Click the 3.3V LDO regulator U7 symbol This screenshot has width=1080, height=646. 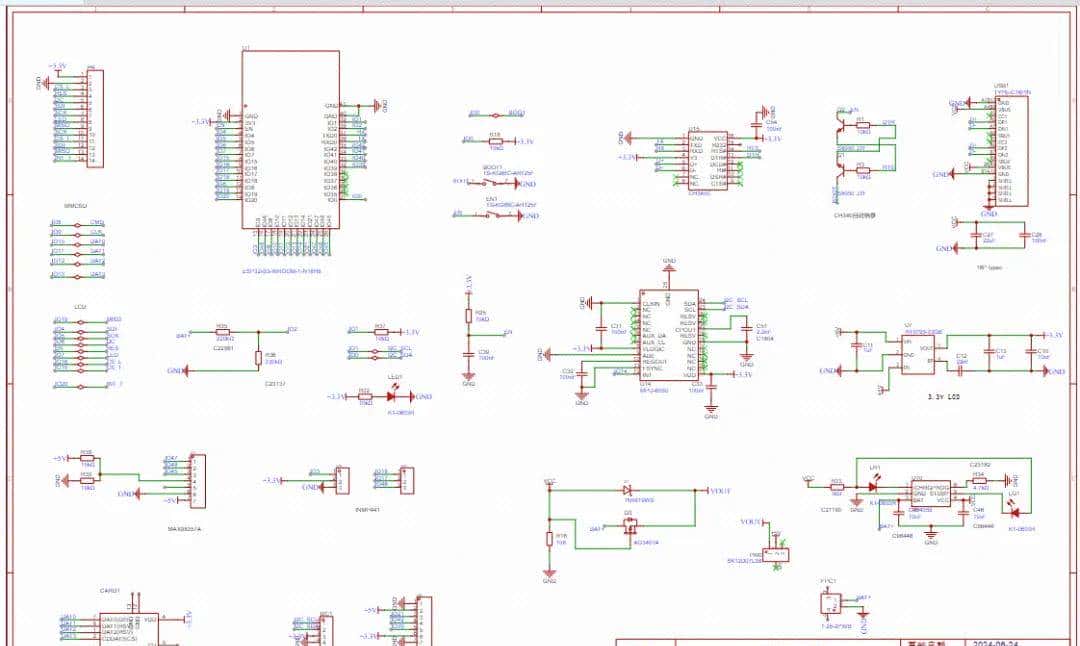pos(918,353)
